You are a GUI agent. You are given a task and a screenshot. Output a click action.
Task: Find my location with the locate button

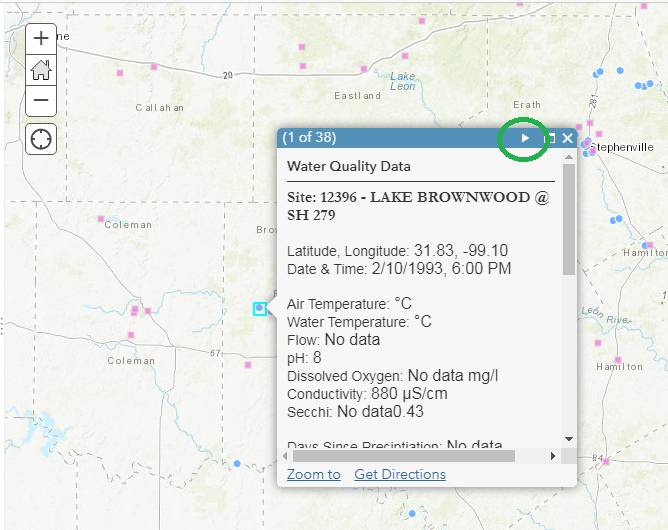(41, 139)
